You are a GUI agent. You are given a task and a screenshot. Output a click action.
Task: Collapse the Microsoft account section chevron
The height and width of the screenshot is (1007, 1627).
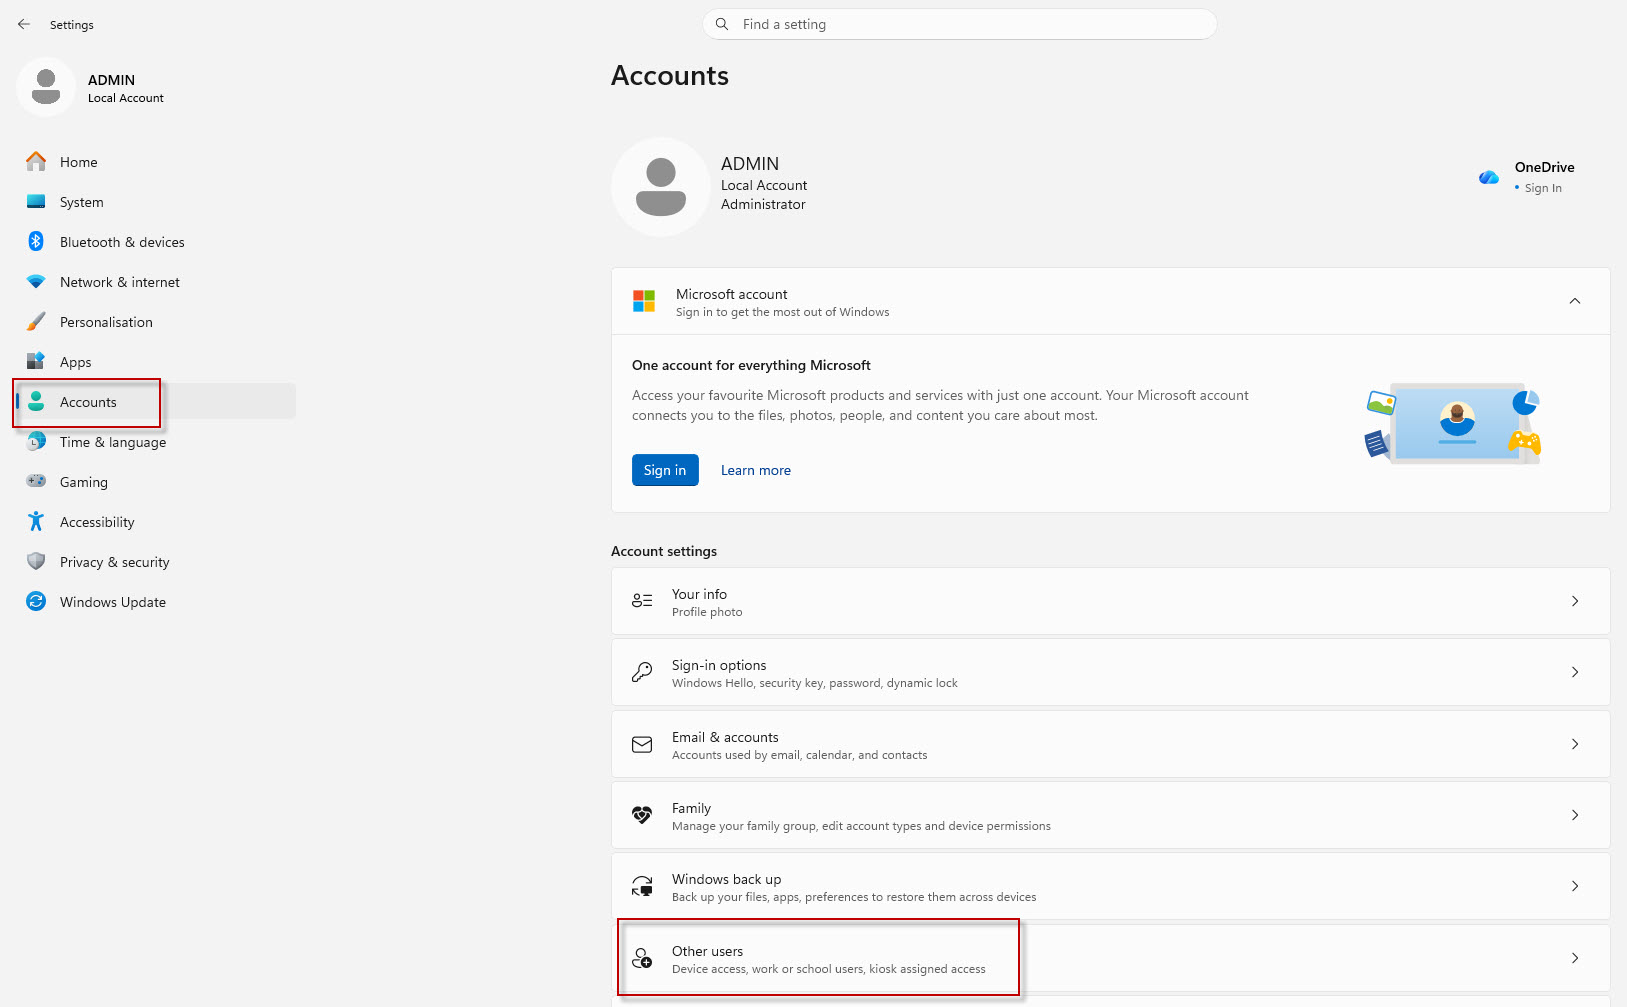click(x=1575, y=301)
